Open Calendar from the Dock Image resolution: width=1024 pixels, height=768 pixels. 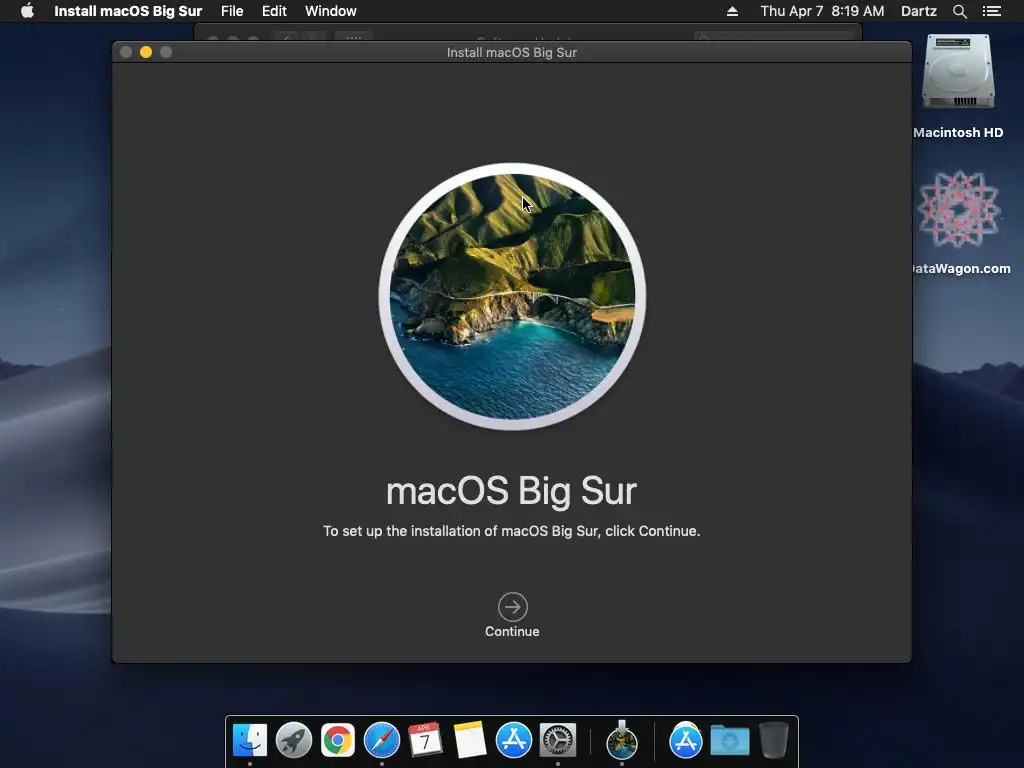pos(425,740)
